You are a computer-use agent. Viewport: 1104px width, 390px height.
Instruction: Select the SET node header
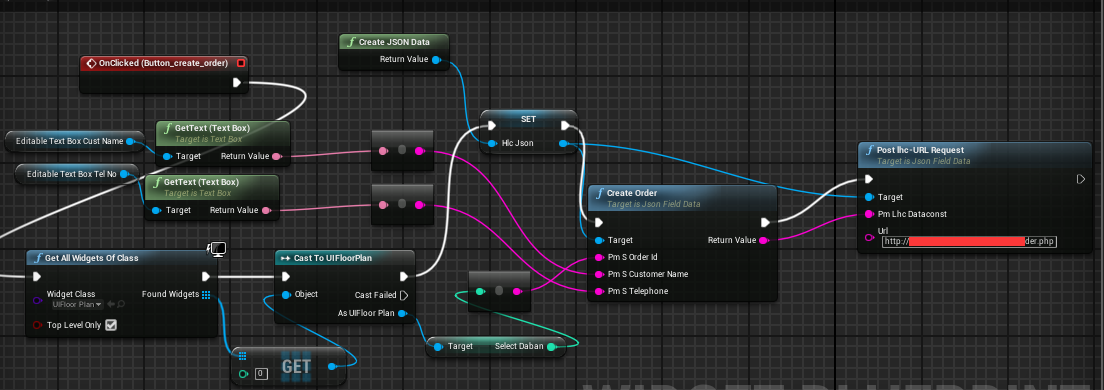(529, 119)
